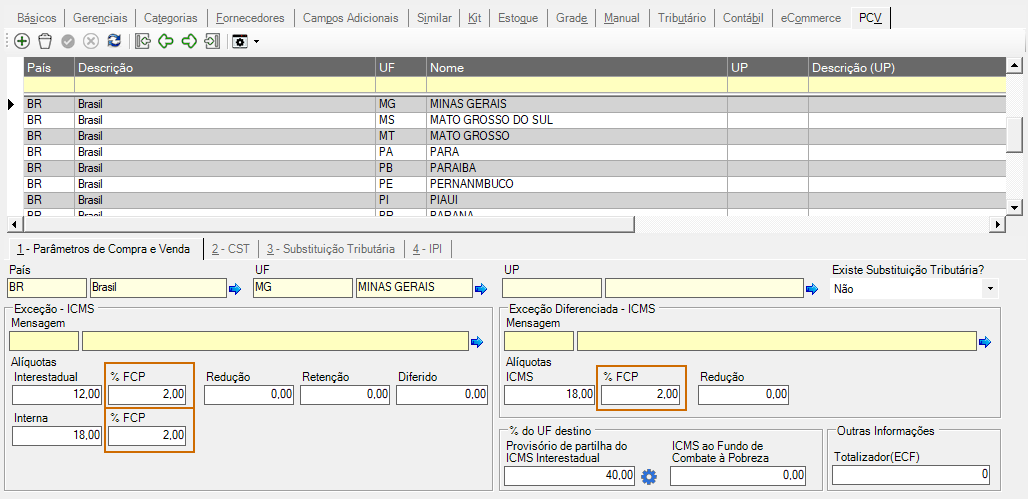Viewport: 1028px width, 499px height.
Task: Click the blue refresh arrows icon
Action: [114, 41]
